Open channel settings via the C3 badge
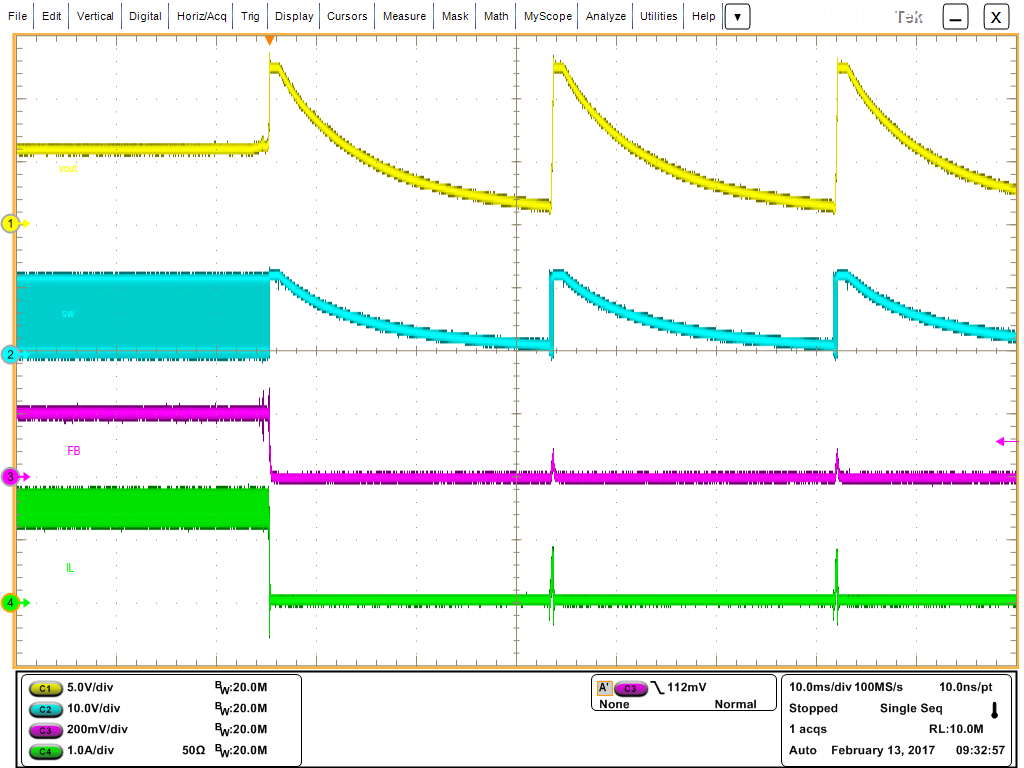Image resolution: width=1024 pixels, height=768 pixels. [x=44, y=731]
